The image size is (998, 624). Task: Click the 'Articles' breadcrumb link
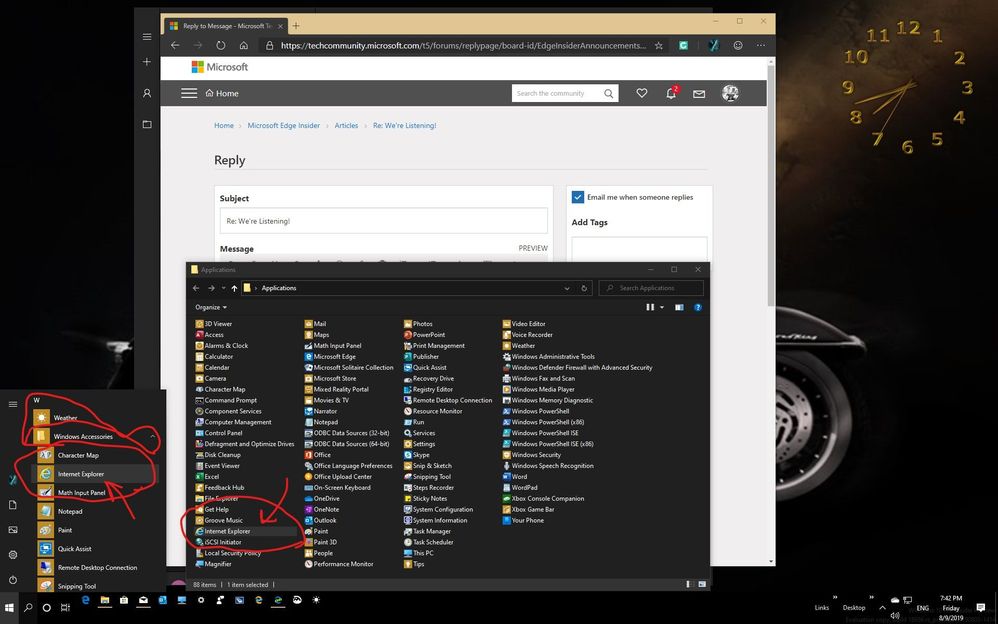(x=346, y=125)
